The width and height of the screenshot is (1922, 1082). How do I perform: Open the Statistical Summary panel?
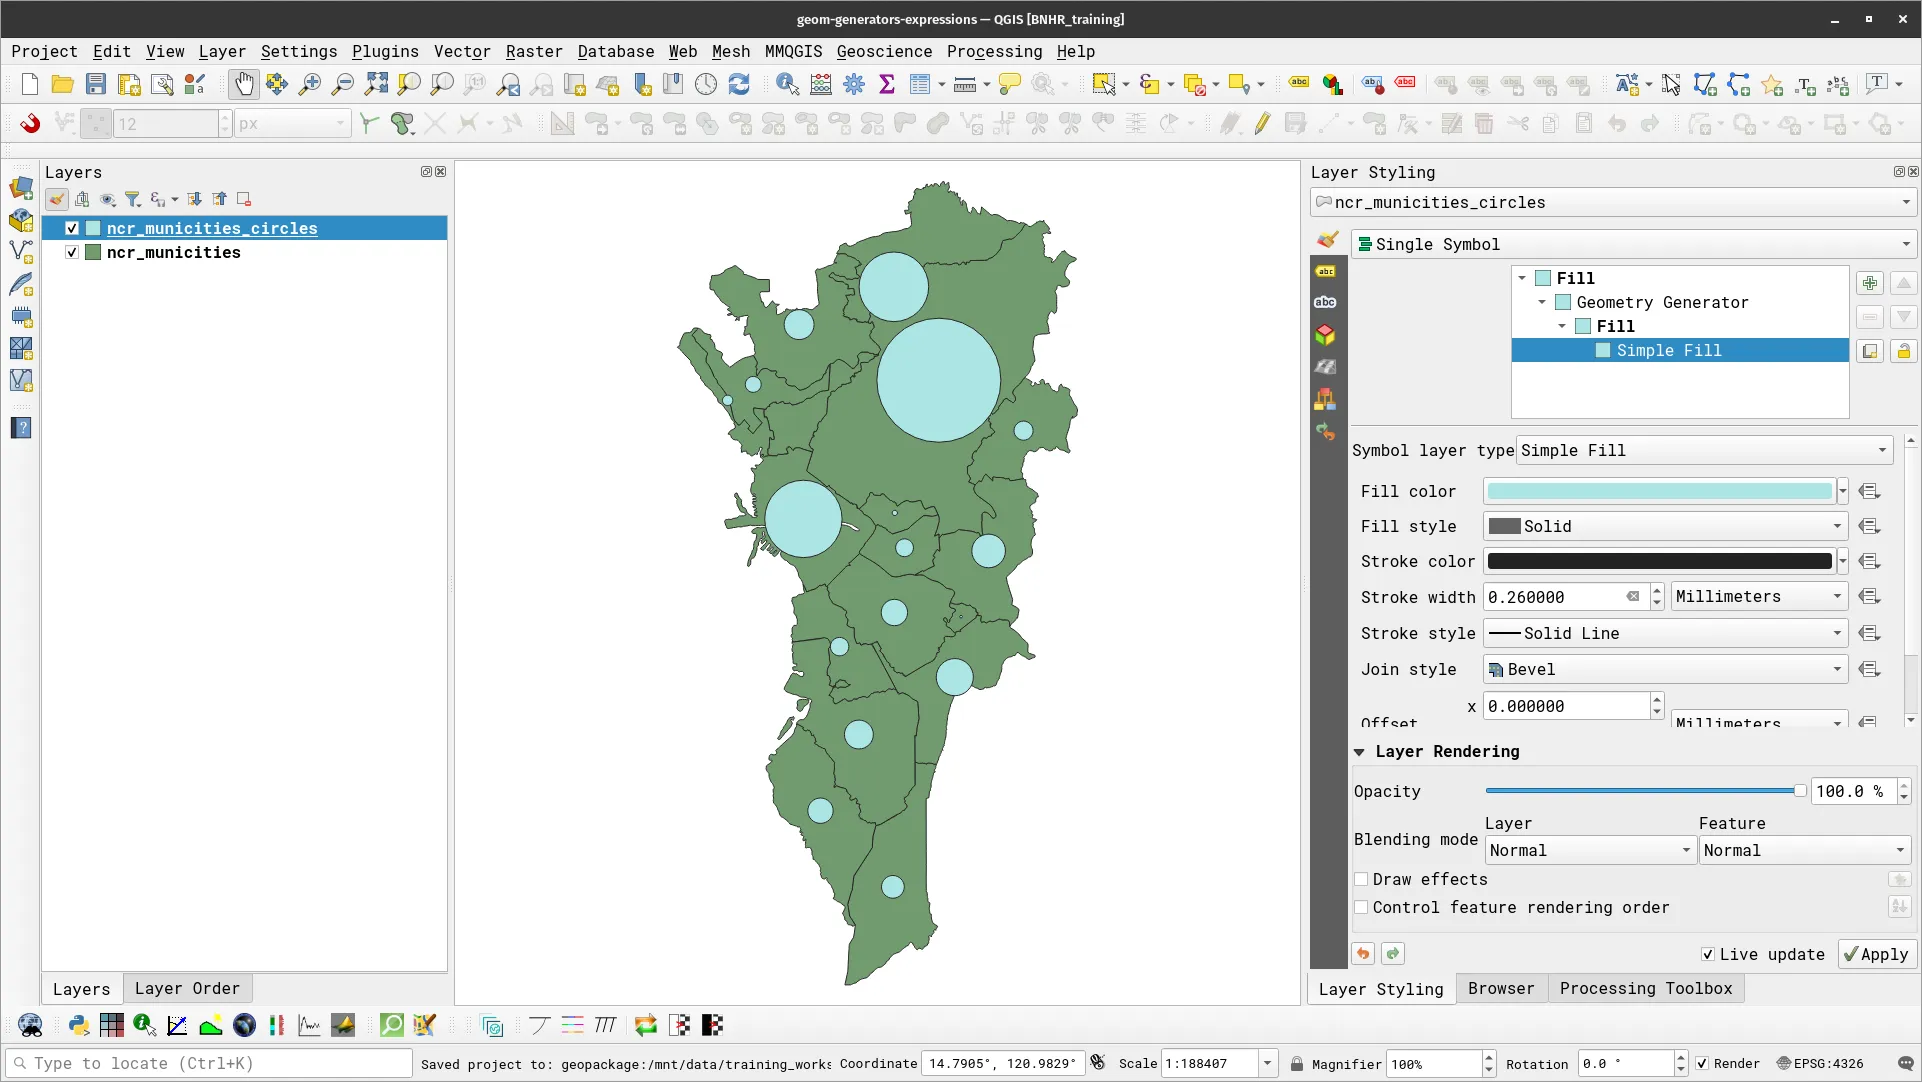pos(887,84)
